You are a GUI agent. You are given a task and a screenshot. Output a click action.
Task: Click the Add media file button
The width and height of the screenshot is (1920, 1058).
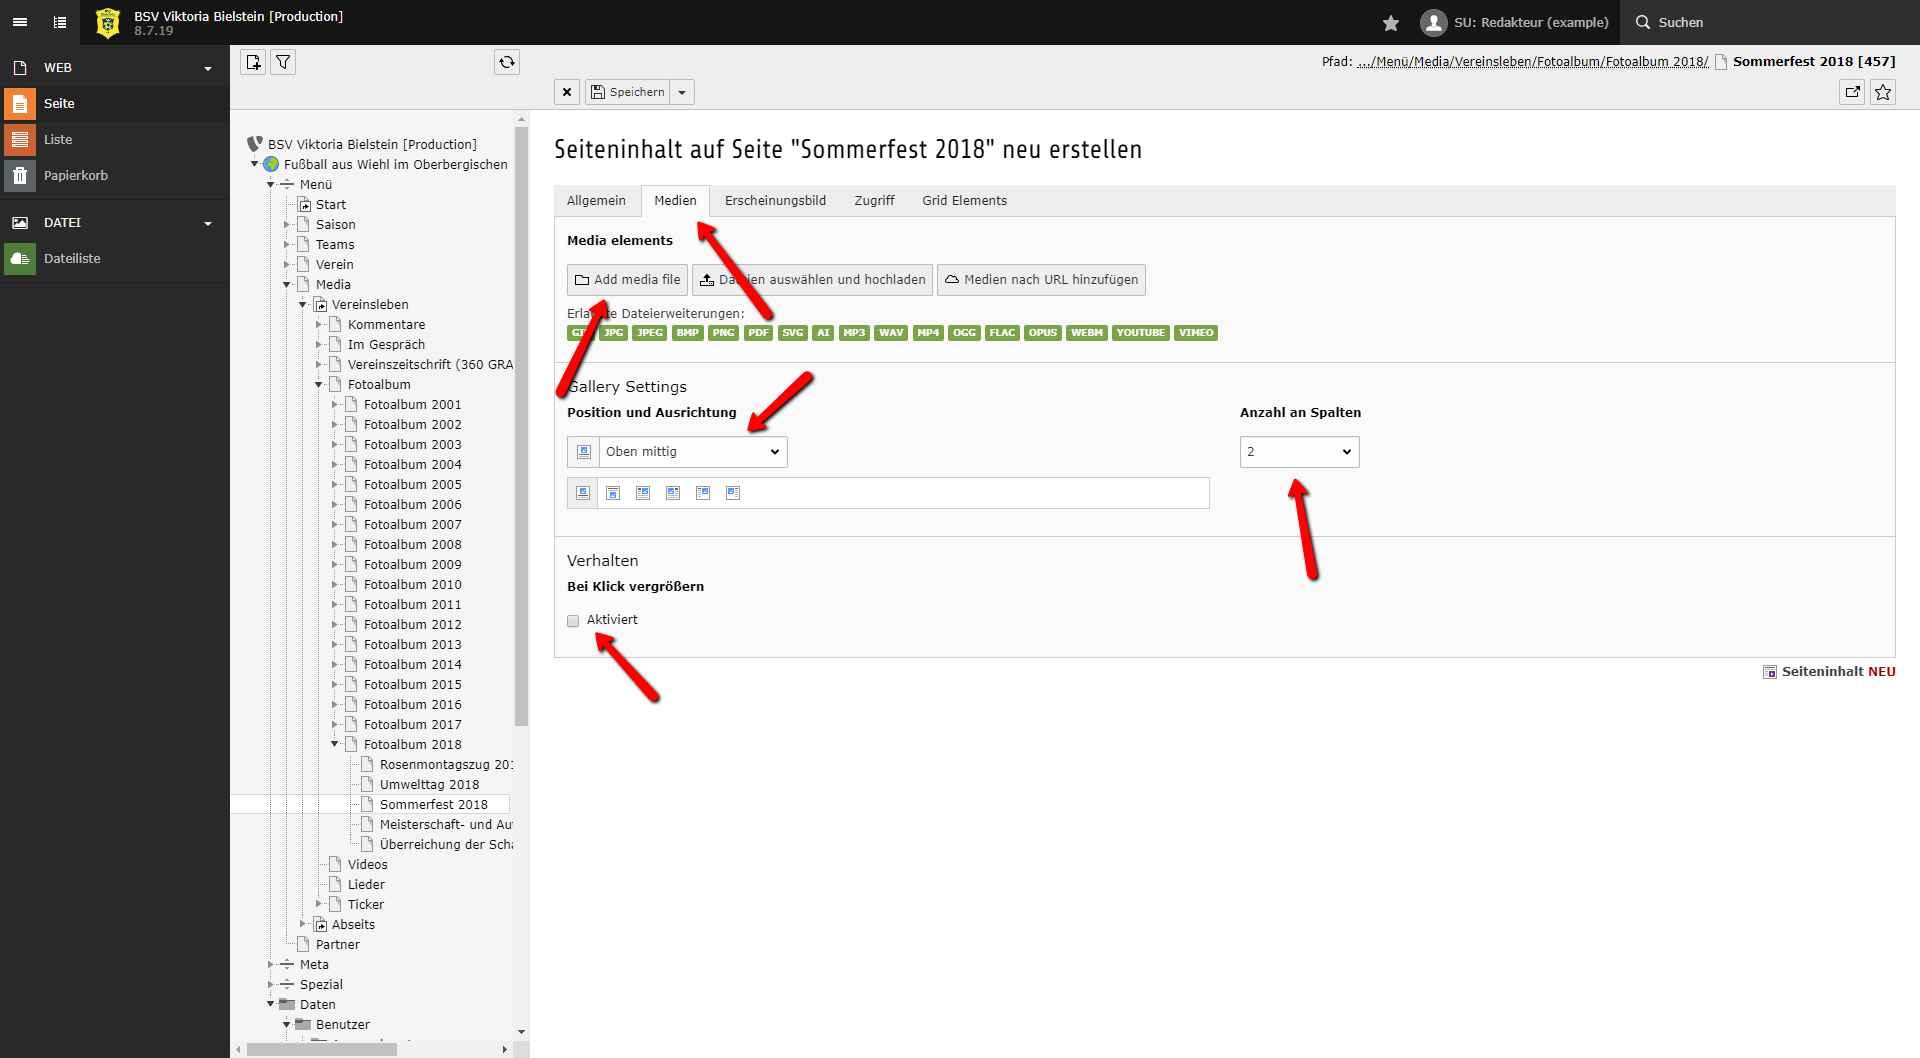(627, 280)
